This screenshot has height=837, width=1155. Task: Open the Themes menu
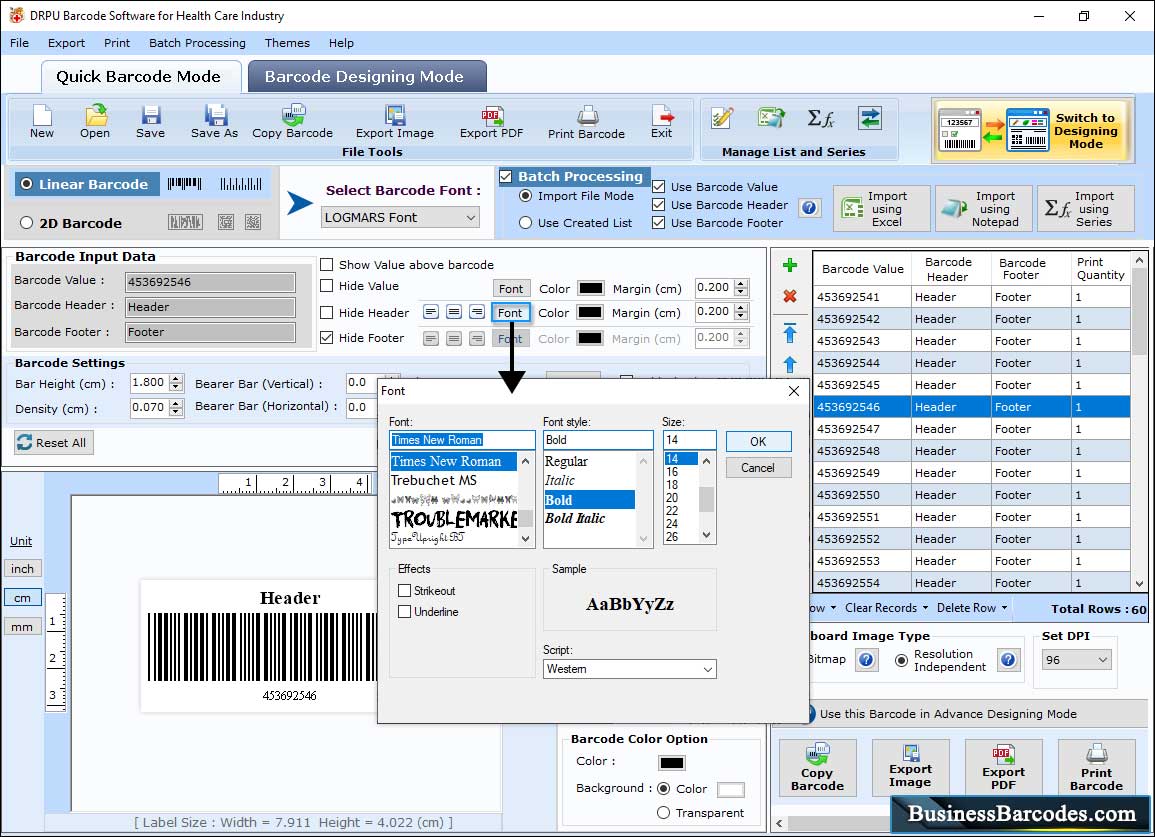[287, 43]
